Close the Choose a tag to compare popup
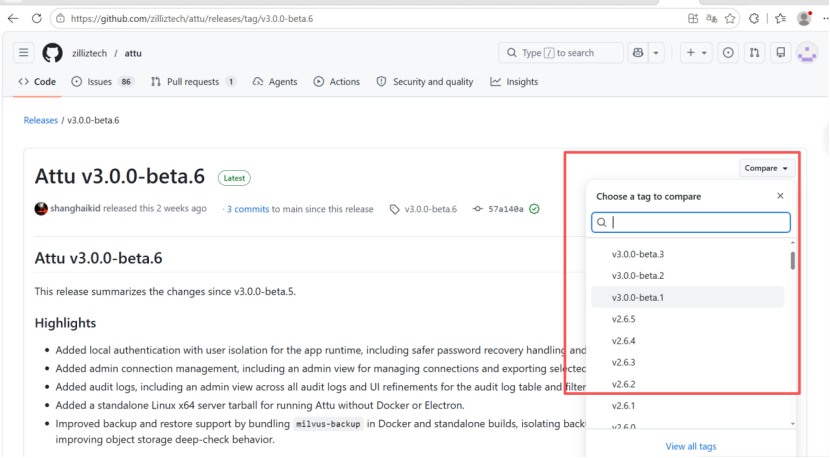 tap(780, 196)
